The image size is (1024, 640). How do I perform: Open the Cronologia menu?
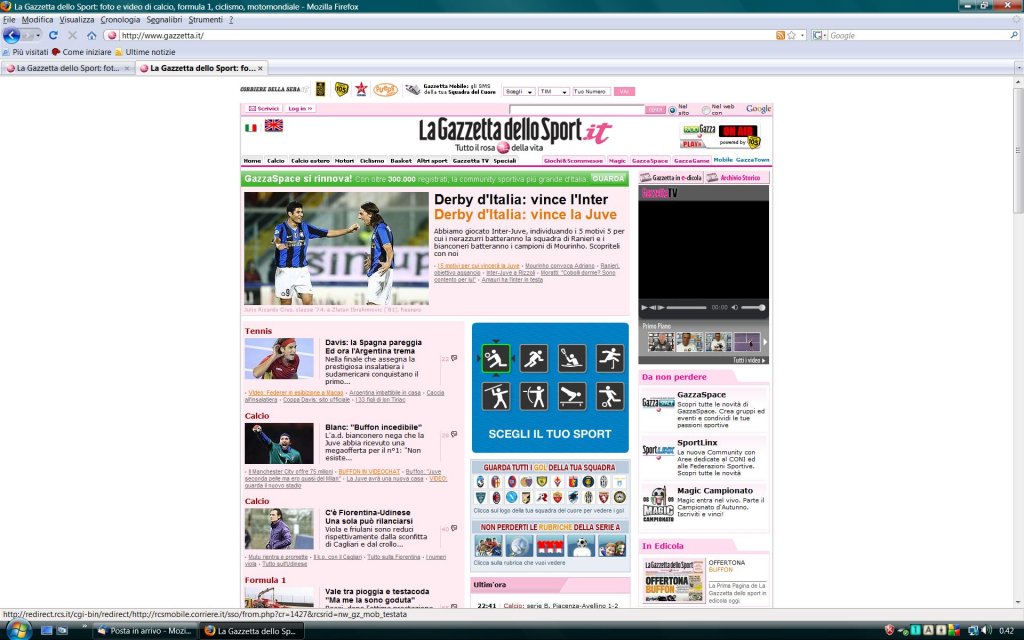[x=120, y=20]
